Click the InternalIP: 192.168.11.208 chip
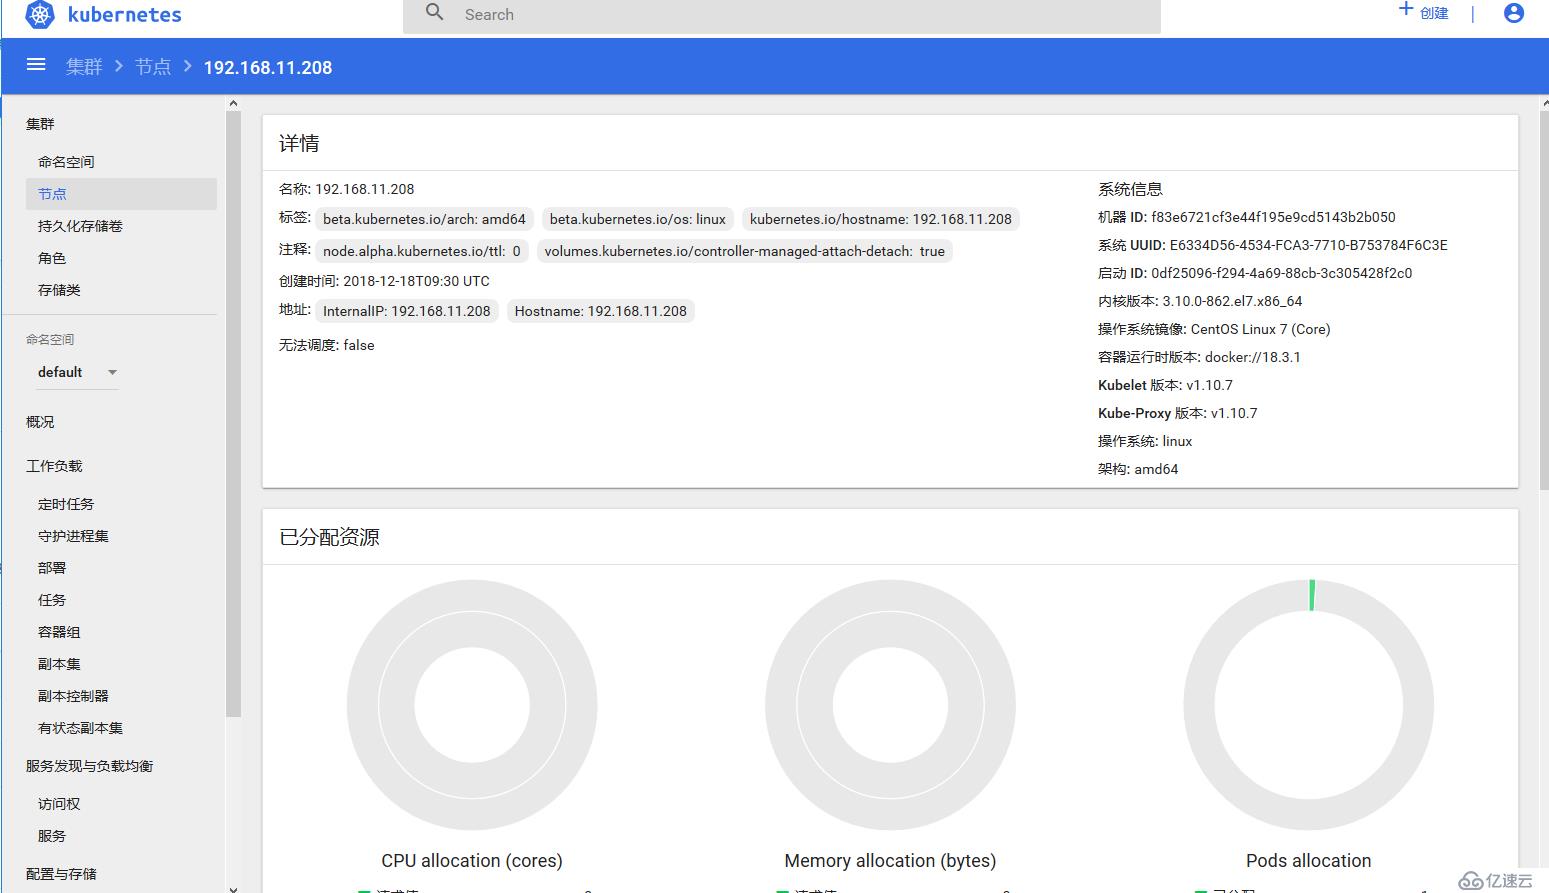The width and height of the screenshot is (1549, 893). (x=407, y=311)
